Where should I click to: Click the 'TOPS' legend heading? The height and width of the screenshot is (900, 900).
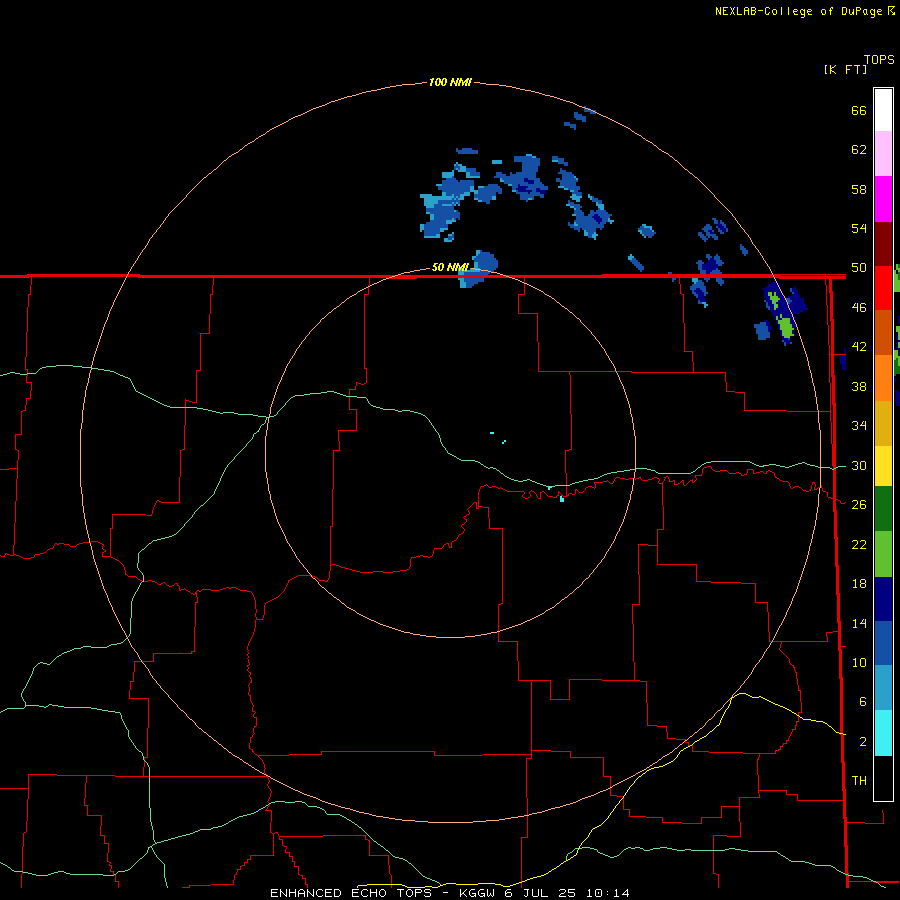[x=879, y=60]
